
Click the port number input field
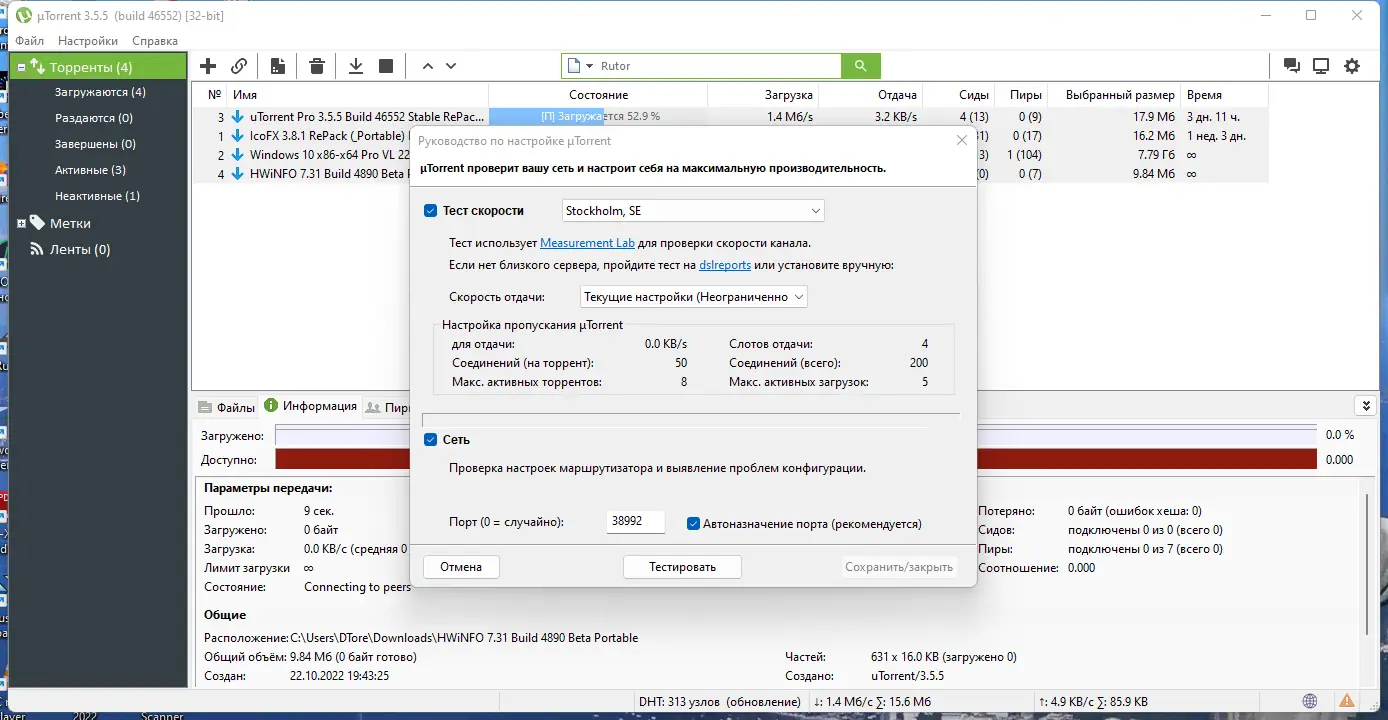point(636,522)
